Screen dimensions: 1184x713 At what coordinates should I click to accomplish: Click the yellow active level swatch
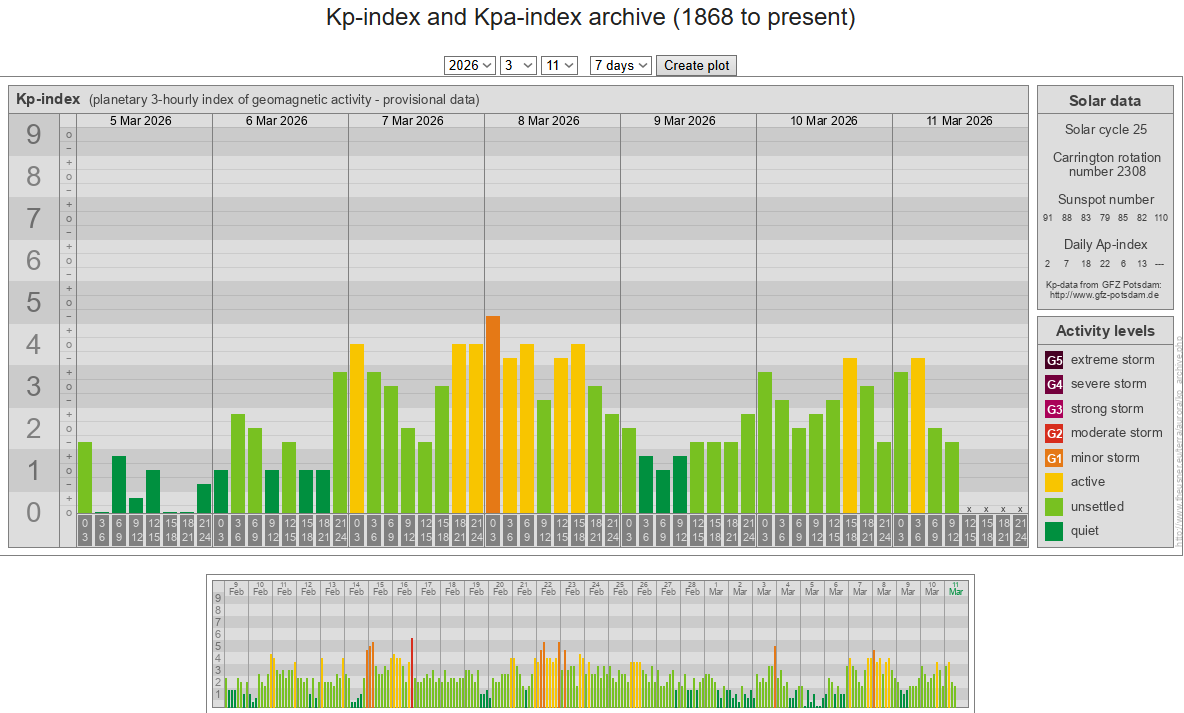point(1054,482)
